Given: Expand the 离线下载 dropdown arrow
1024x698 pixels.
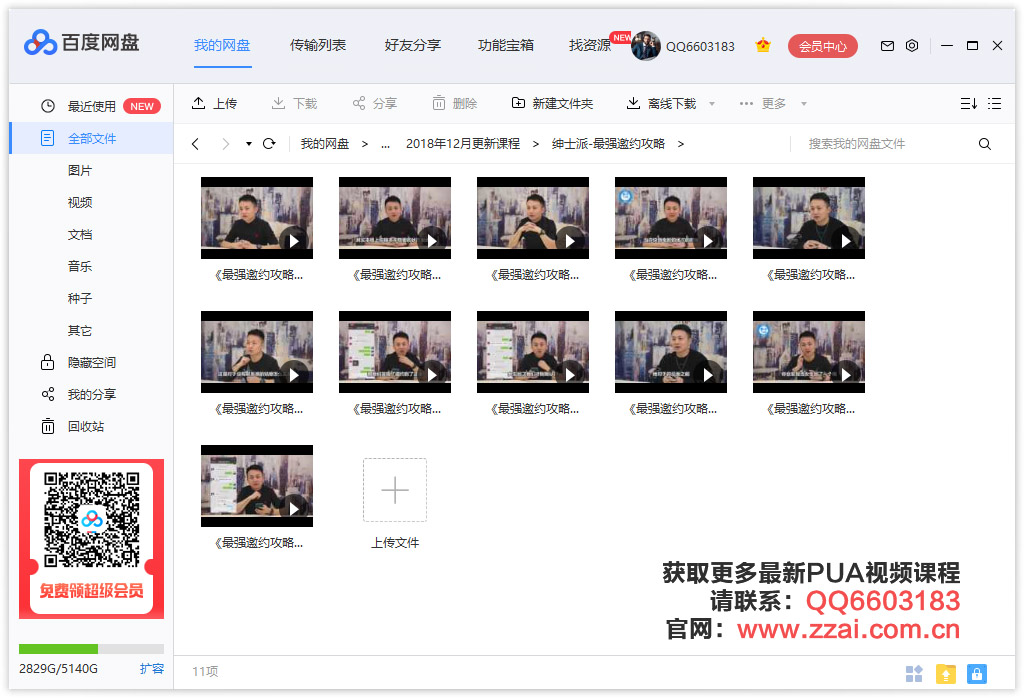Looking at the screenshot, I should coord(712,104).
